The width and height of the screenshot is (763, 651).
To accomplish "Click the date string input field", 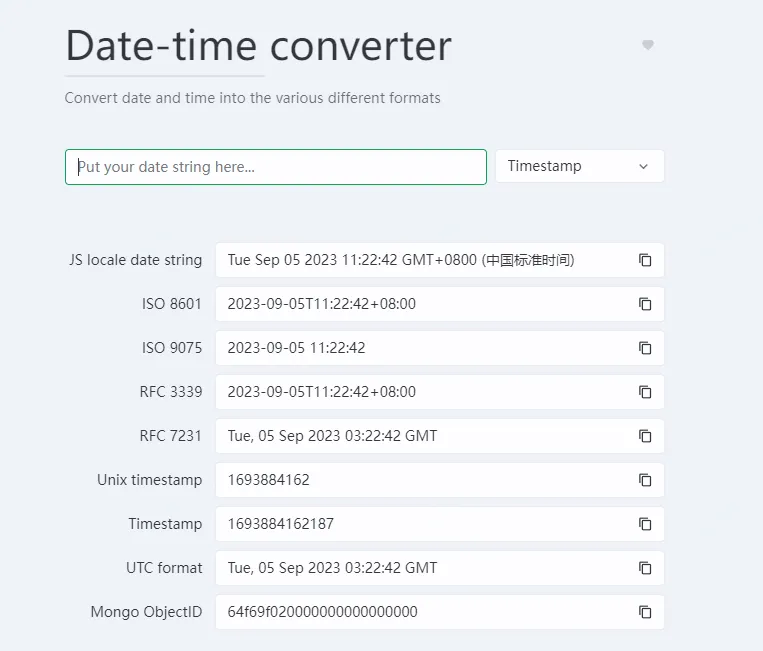I will click(275, 167).
